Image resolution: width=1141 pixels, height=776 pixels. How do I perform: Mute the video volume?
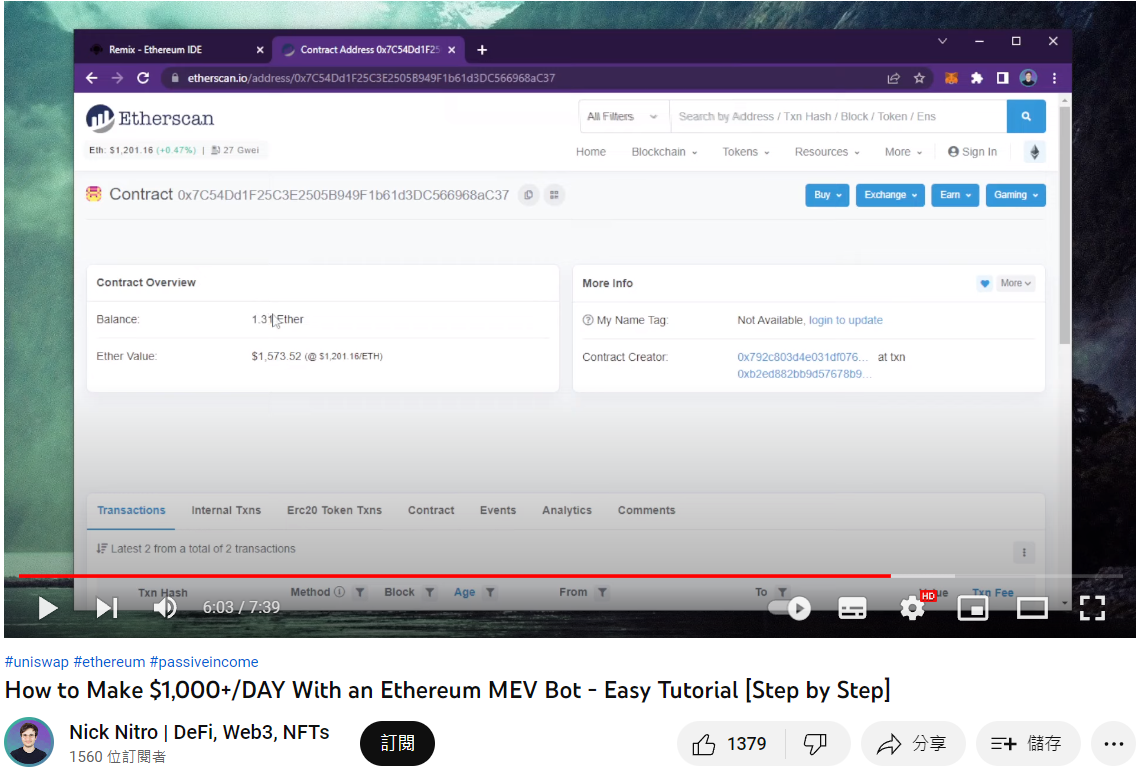coord(165,608)
